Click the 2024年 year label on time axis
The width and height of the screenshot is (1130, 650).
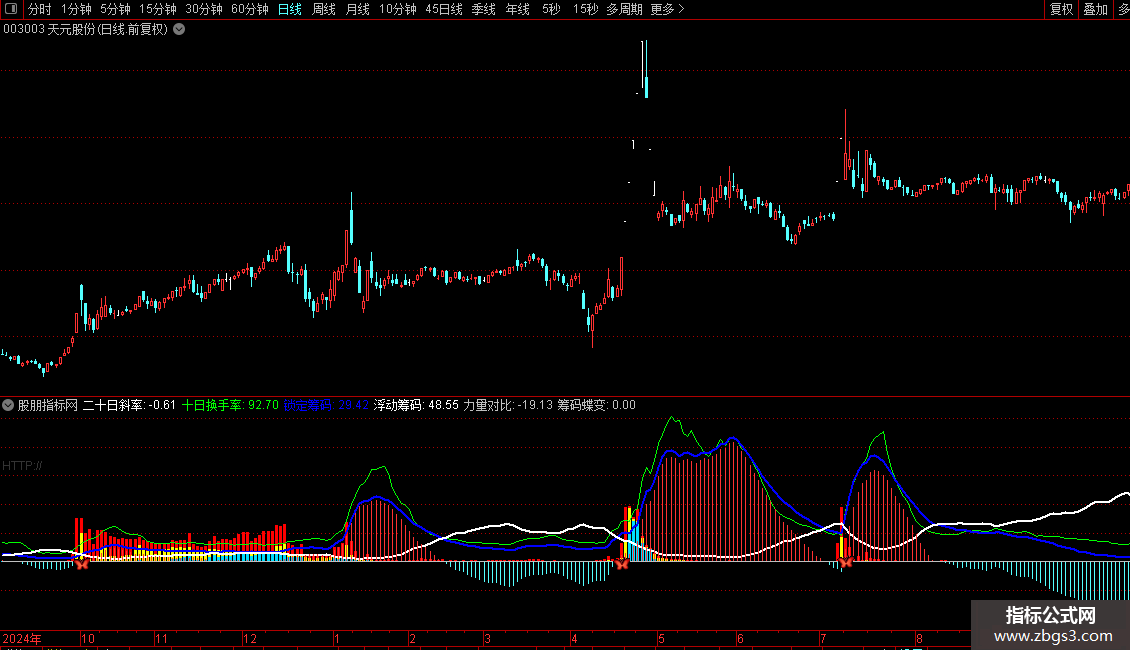[x=22, y=638]
